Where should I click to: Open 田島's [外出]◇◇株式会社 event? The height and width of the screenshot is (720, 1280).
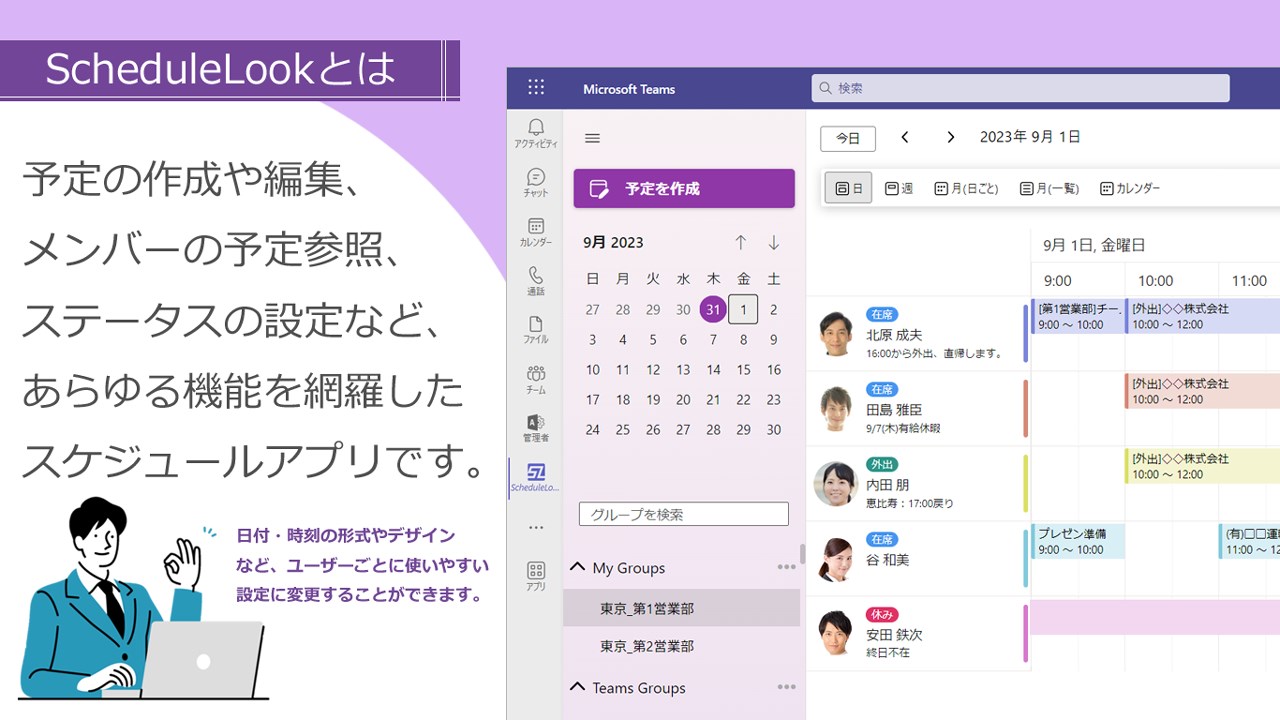[x=1203, y=391]
